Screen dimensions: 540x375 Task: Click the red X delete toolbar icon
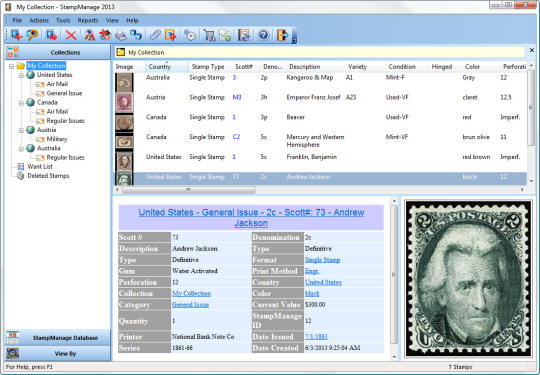pos(71,35)
